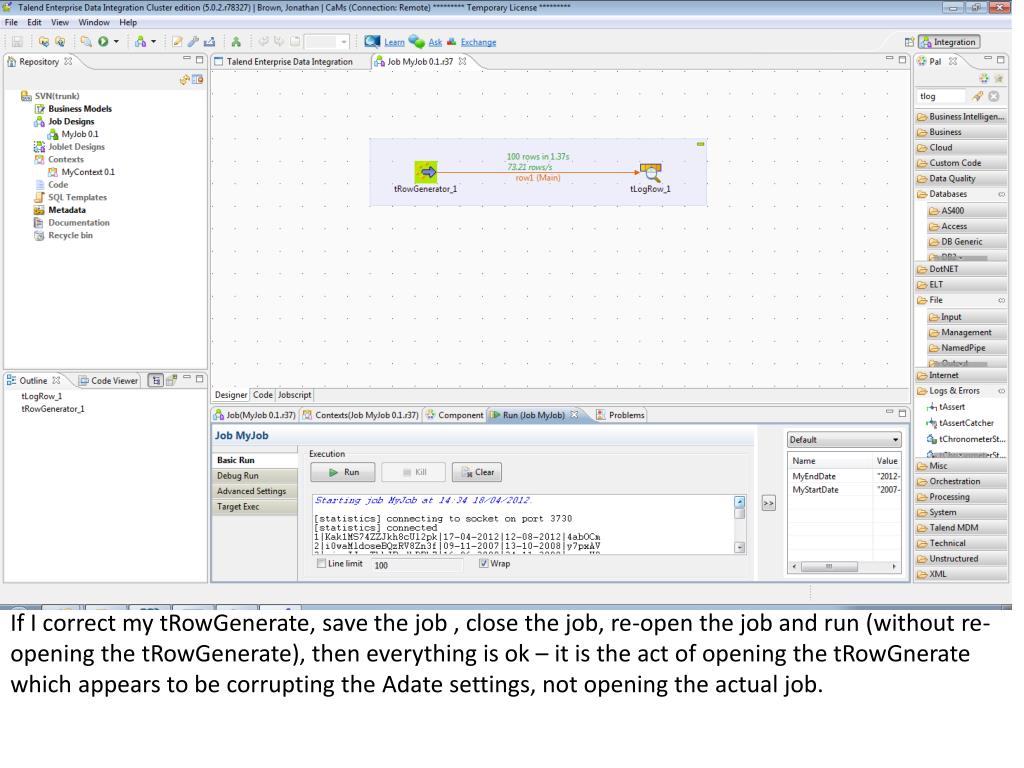Click the Clear console button
The width and height of the screenshot is (1024, 768).
pos(477,472)
